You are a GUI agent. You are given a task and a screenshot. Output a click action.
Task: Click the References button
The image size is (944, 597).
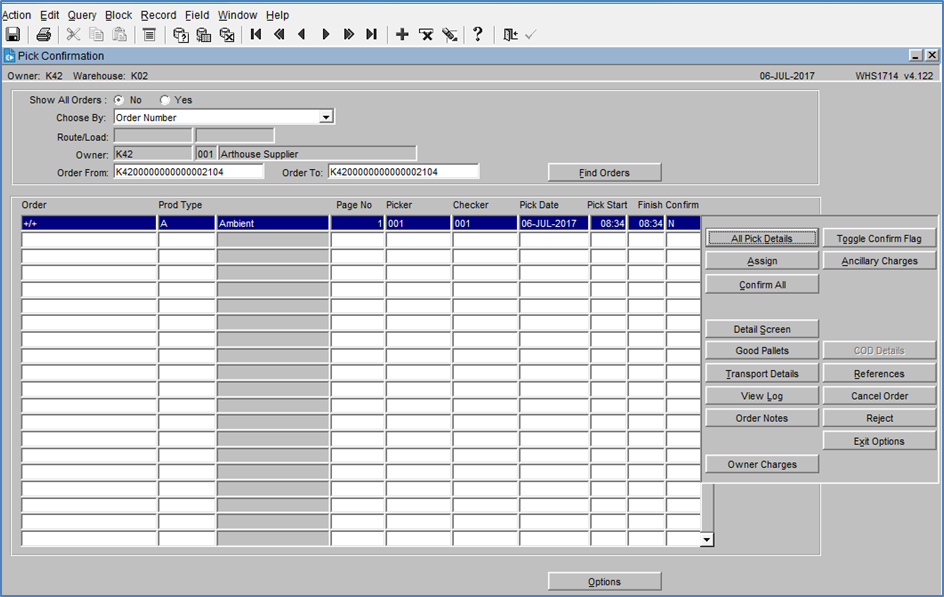click(879, 374)
